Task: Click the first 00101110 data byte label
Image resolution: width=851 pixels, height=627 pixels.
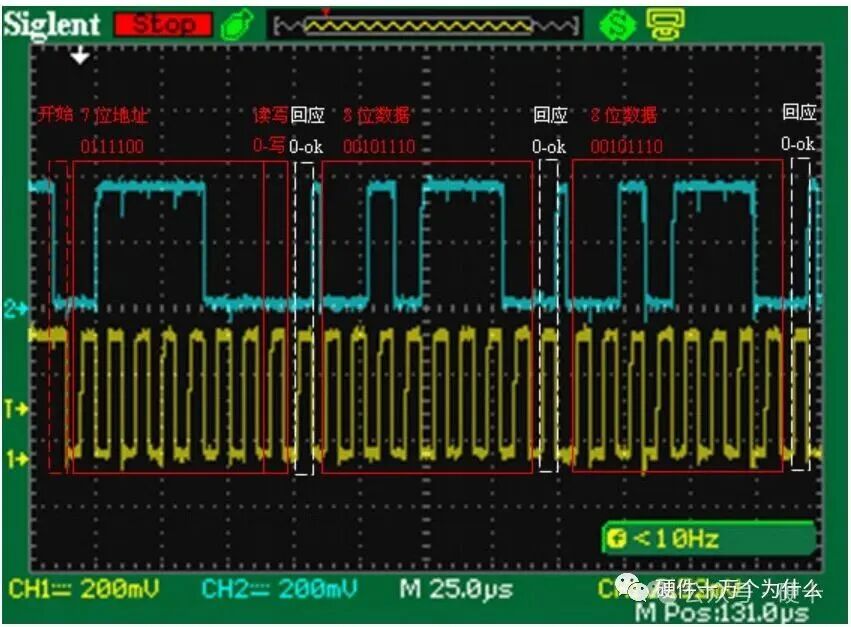Action: 379,147
